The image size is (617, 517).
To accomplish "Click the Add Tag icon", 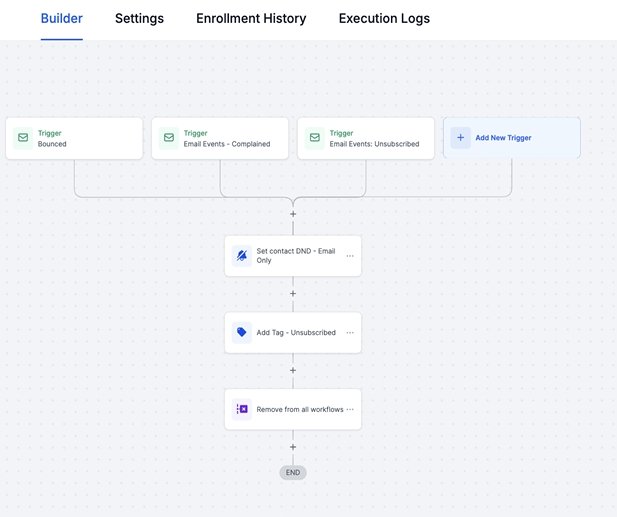I will 242,332.
